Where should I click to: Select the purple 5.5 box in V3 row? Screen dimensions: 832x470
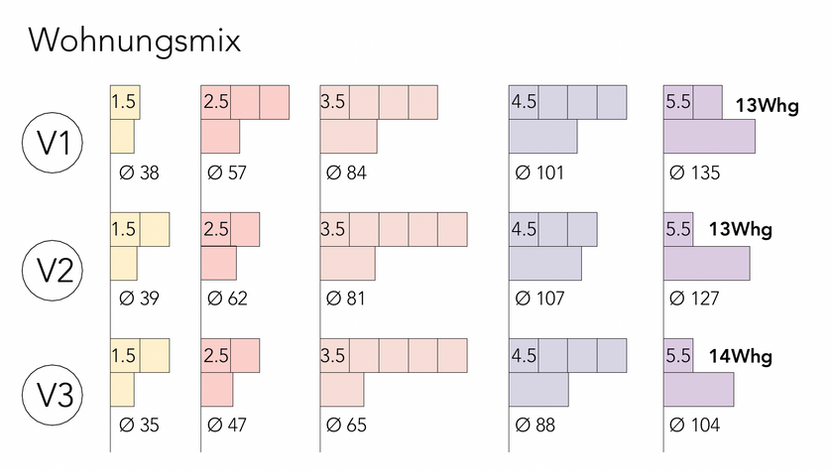click(678, 355)
